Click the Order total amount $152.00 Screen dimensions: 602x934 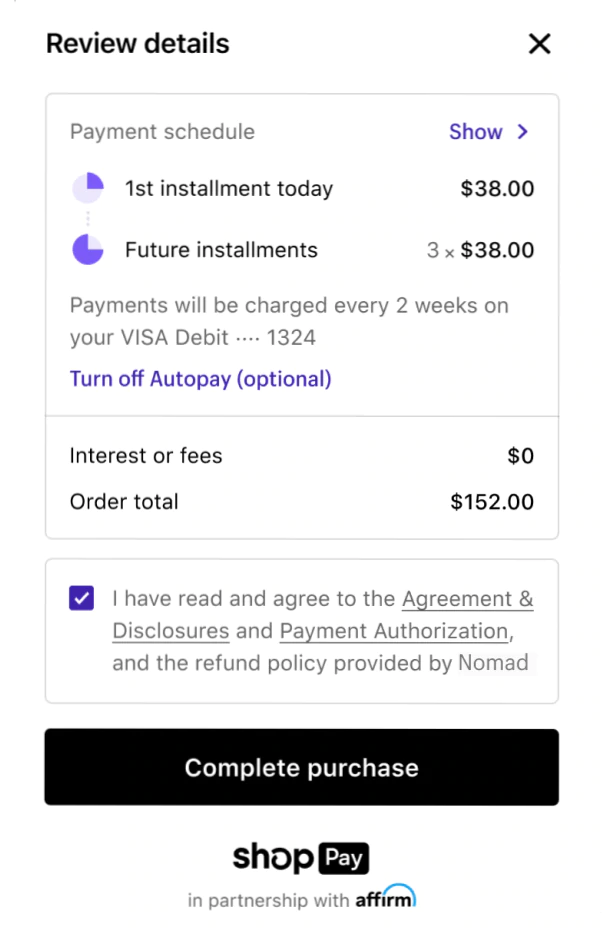click(x=492, y=502)
